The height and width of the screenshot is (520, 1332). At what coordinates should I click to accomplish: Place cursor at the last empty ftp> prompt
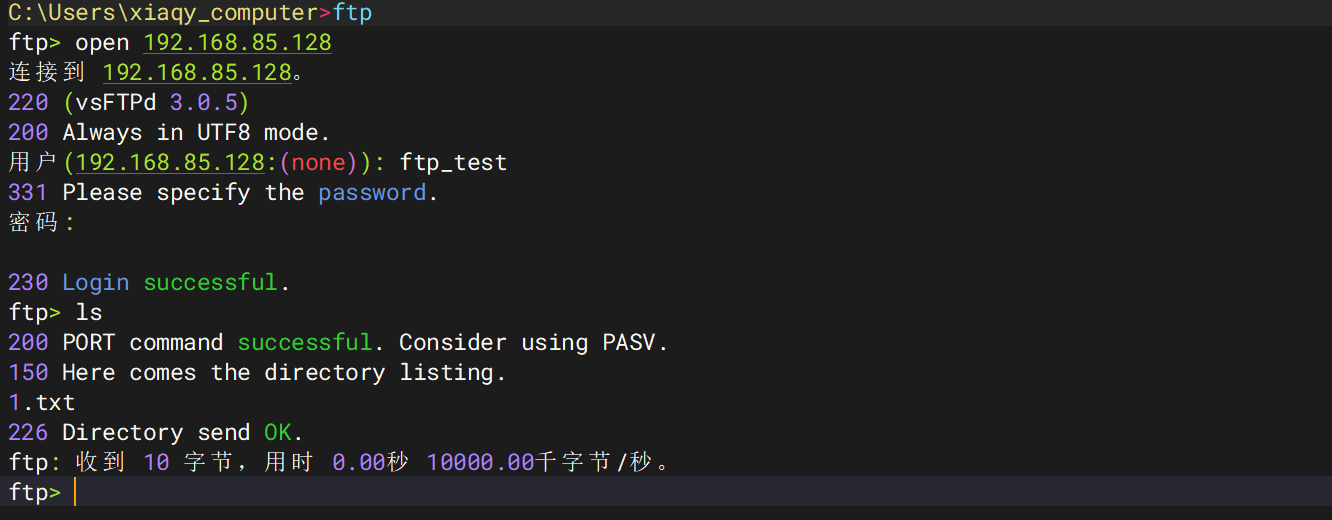pos(75,493)
